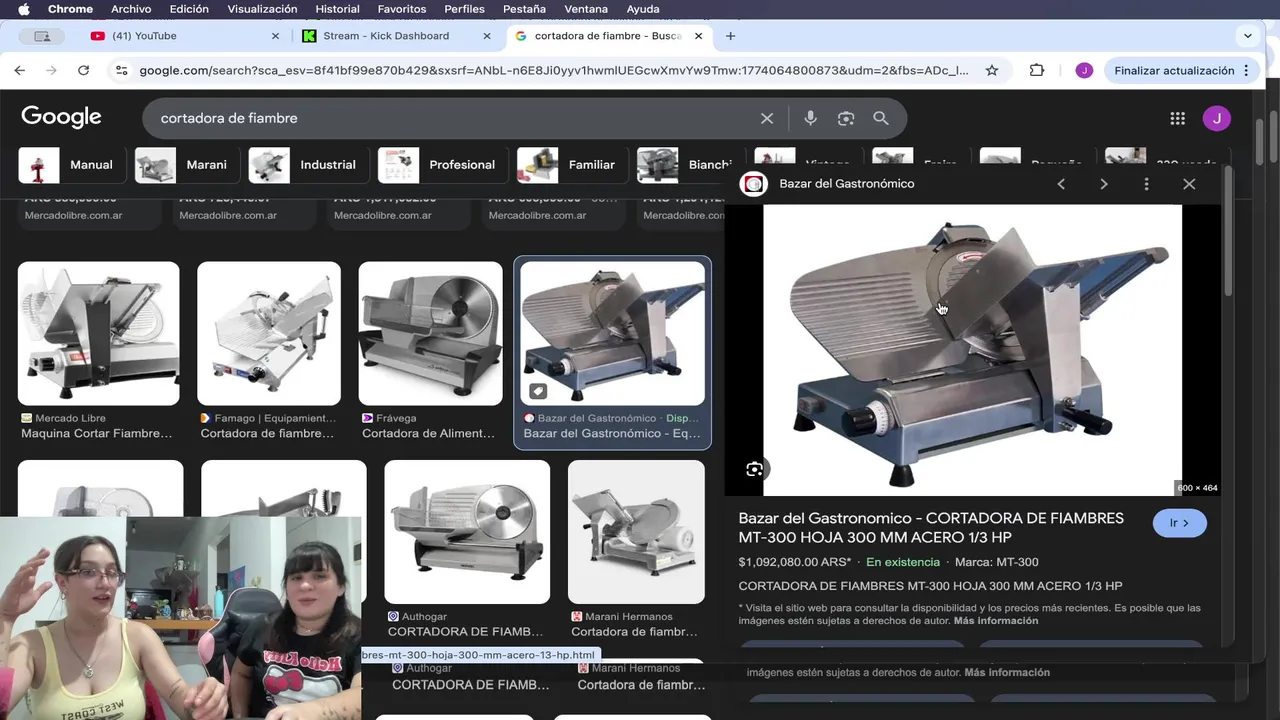Close the Stream - Kick Dashboard tab
Viewport: 1280px width, 720px height.
(487, 36)
